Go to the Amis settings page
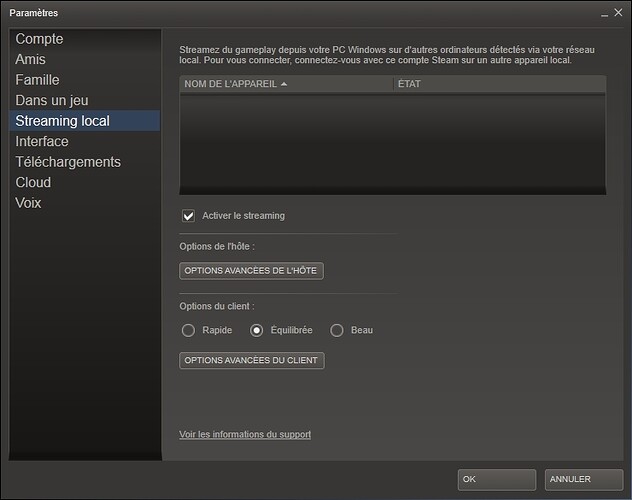 coord(30,60)
